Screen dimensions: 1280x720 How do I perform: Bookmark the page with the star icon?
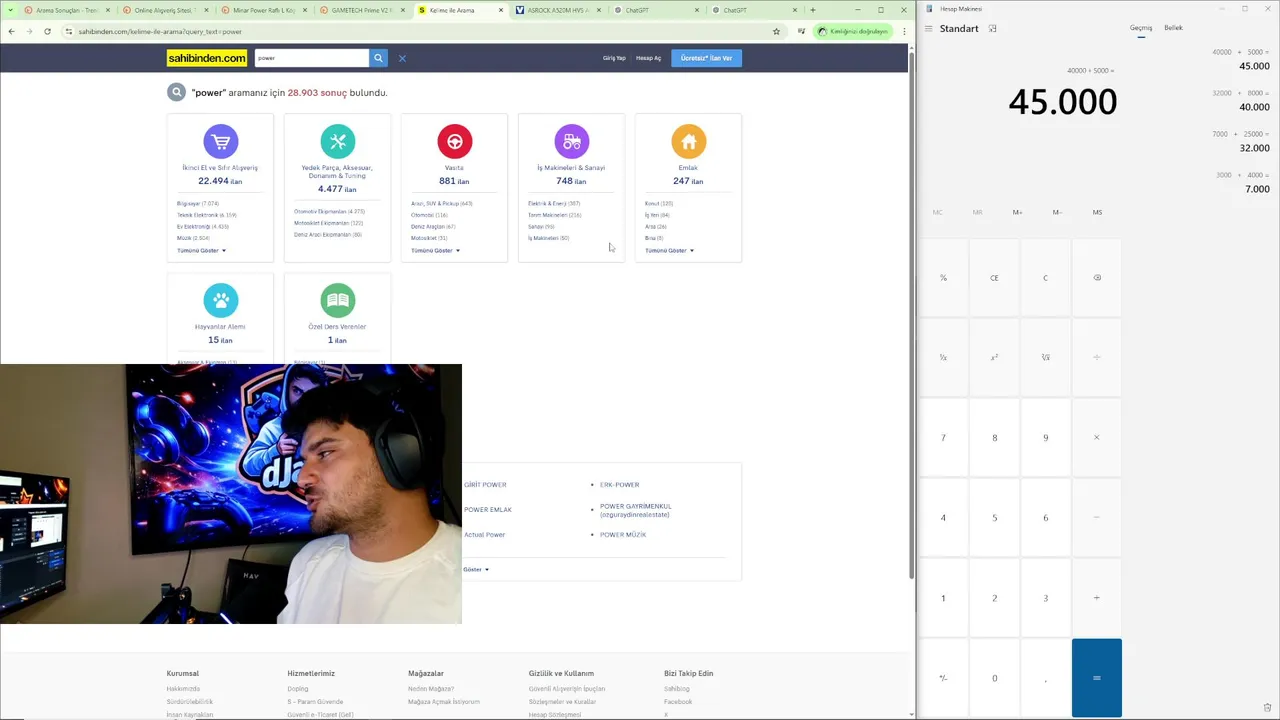point(776,31)
